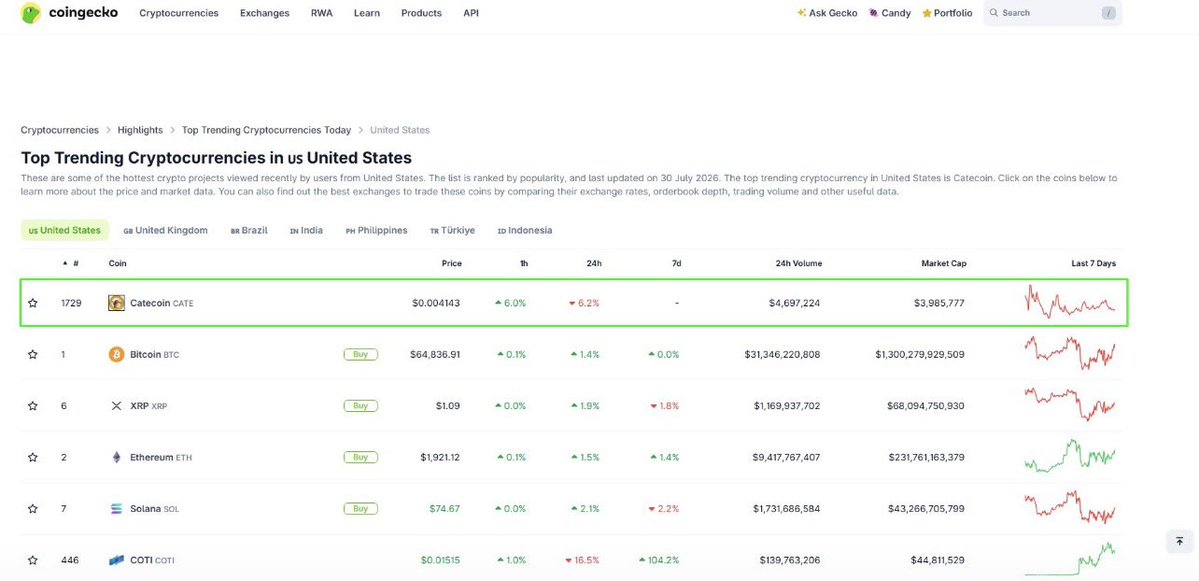Click the Bitcoin coin icon
1199x581 pixels.
116,355
